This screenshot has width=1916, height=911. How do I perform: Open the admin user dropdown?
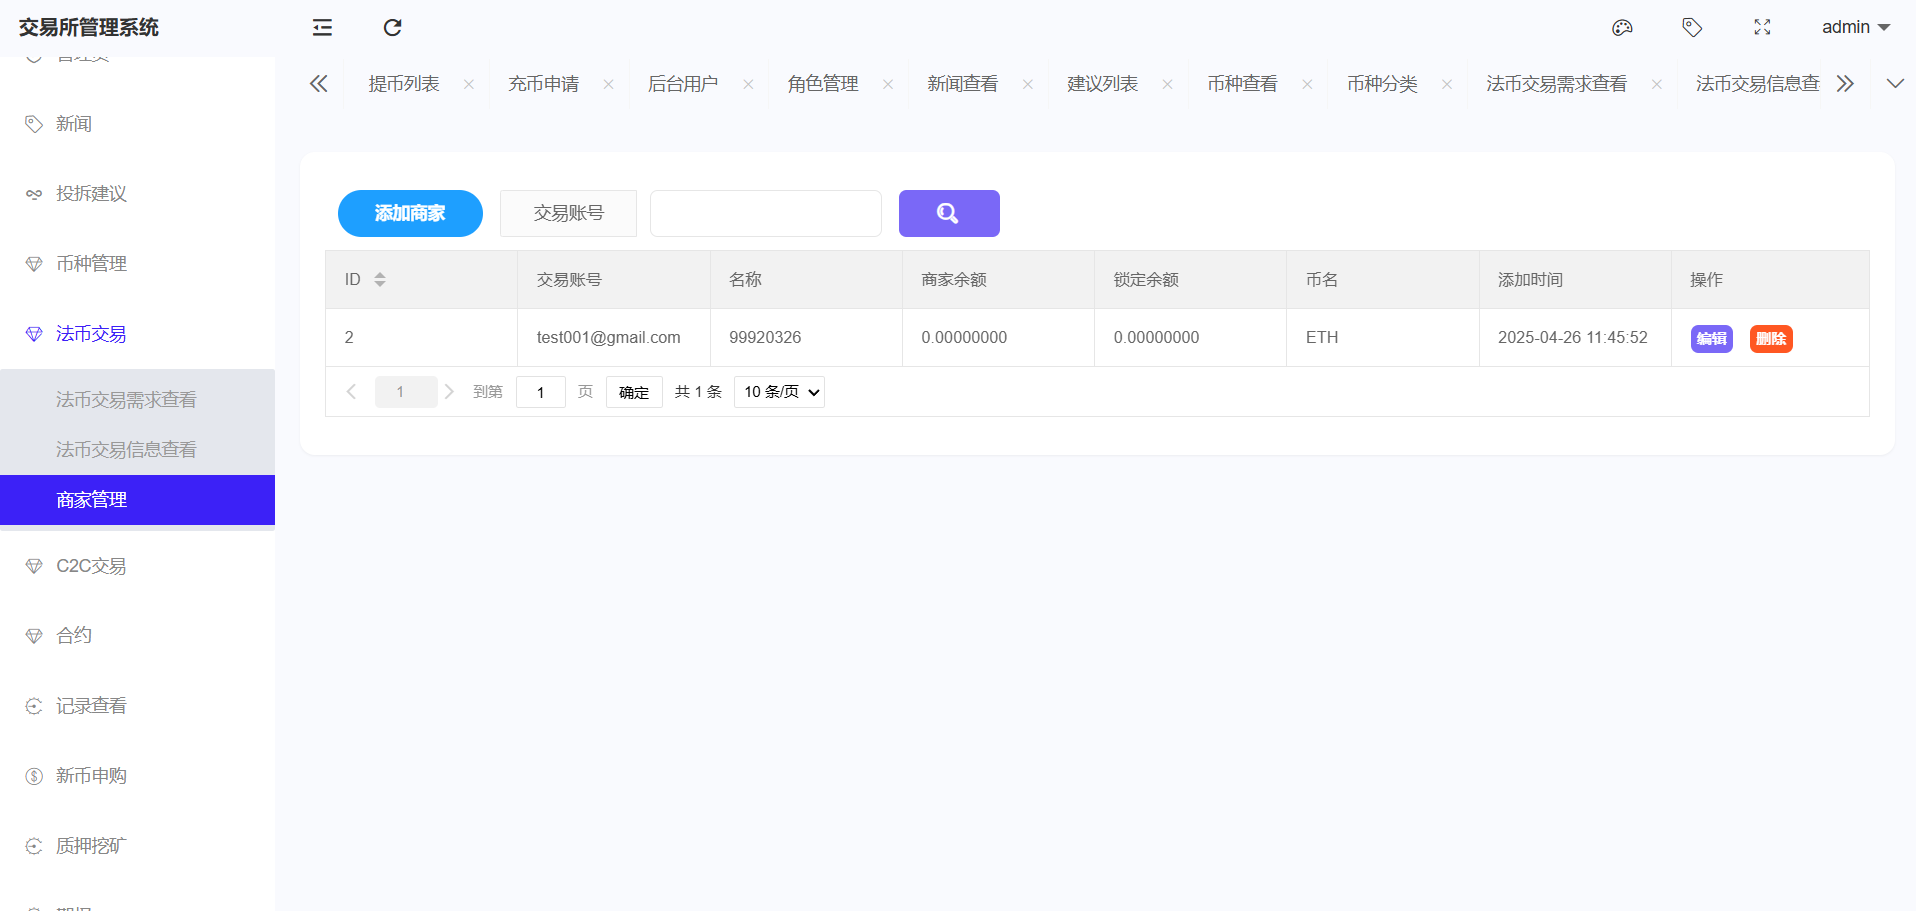pos(1855,27)
